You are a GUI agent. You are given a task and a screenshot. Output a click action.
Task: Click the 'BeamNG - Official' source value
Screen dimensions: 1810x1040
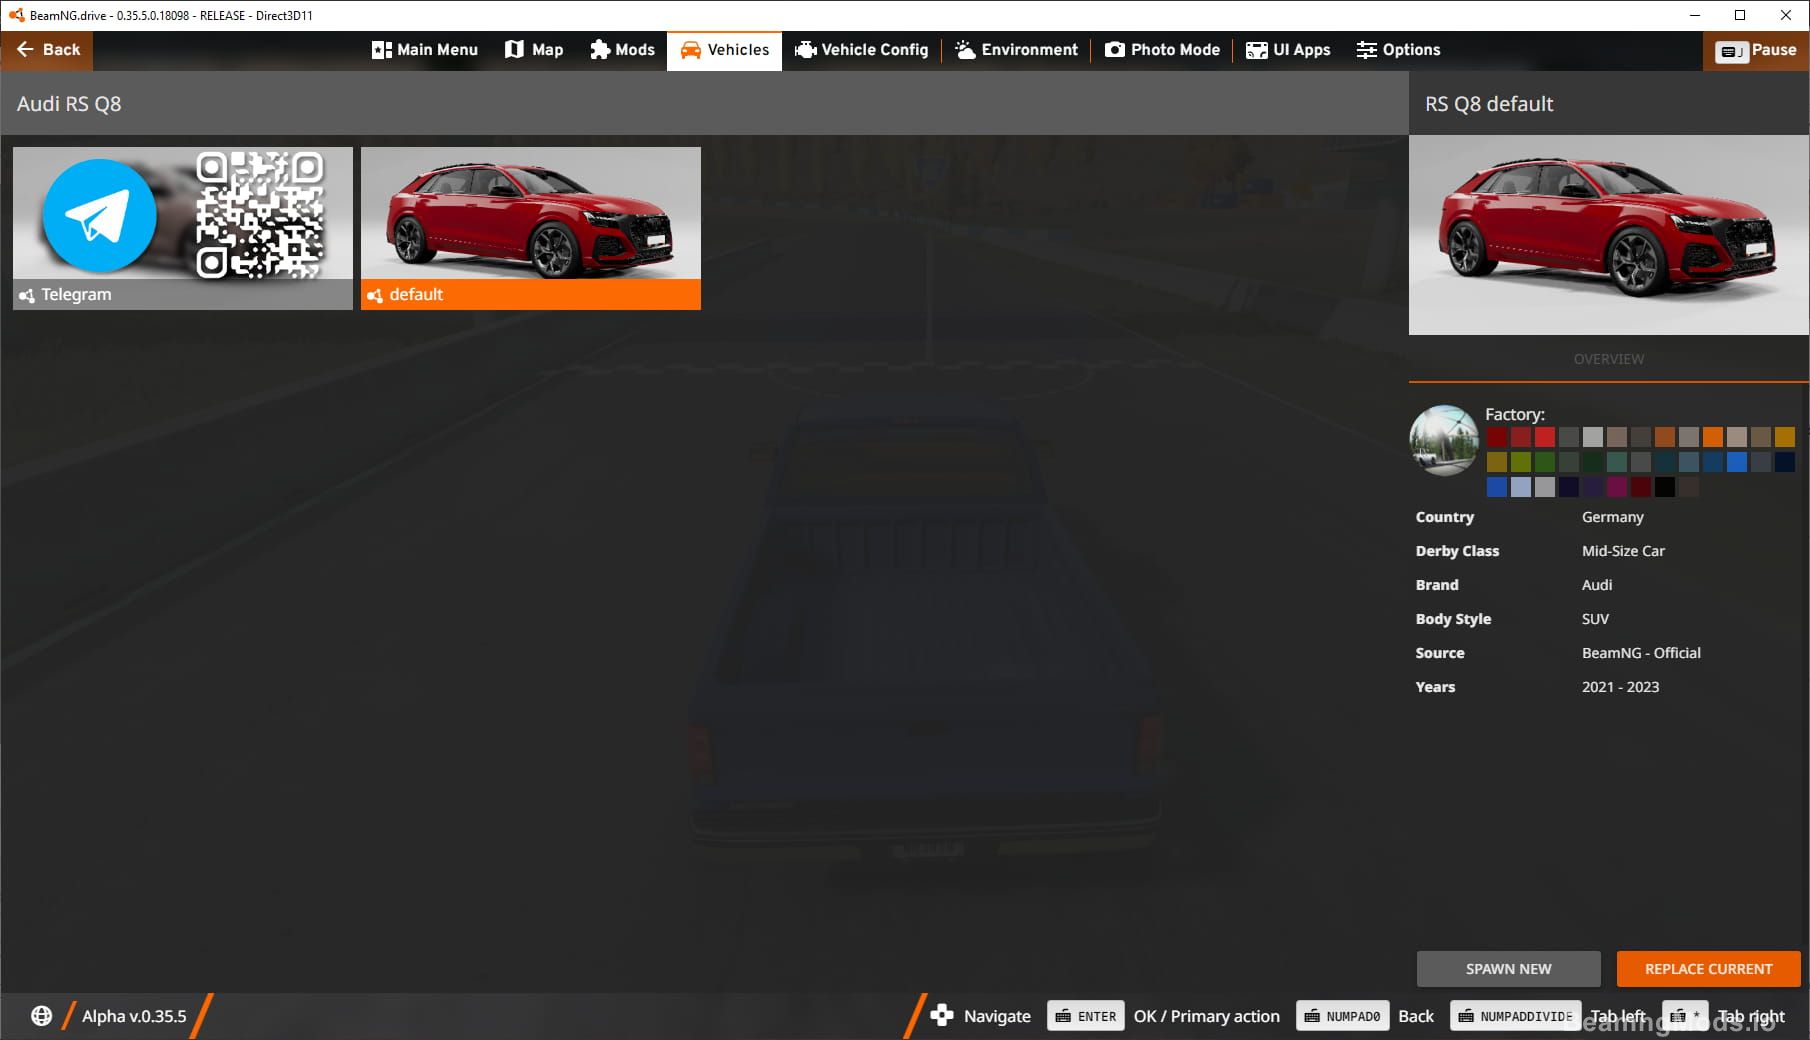(x=1641, y=653)
